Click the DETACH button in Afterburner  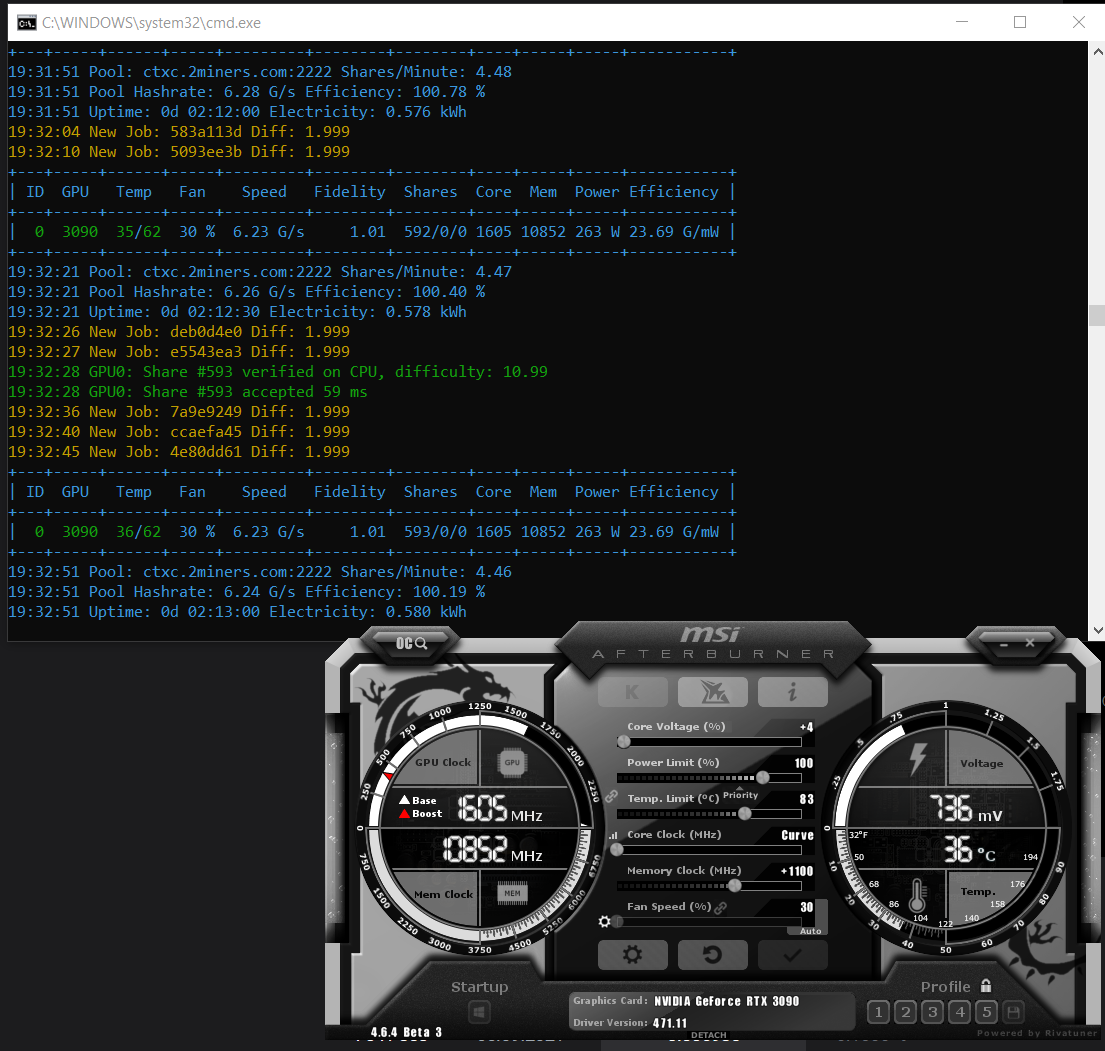click(x=708, y=1035)
